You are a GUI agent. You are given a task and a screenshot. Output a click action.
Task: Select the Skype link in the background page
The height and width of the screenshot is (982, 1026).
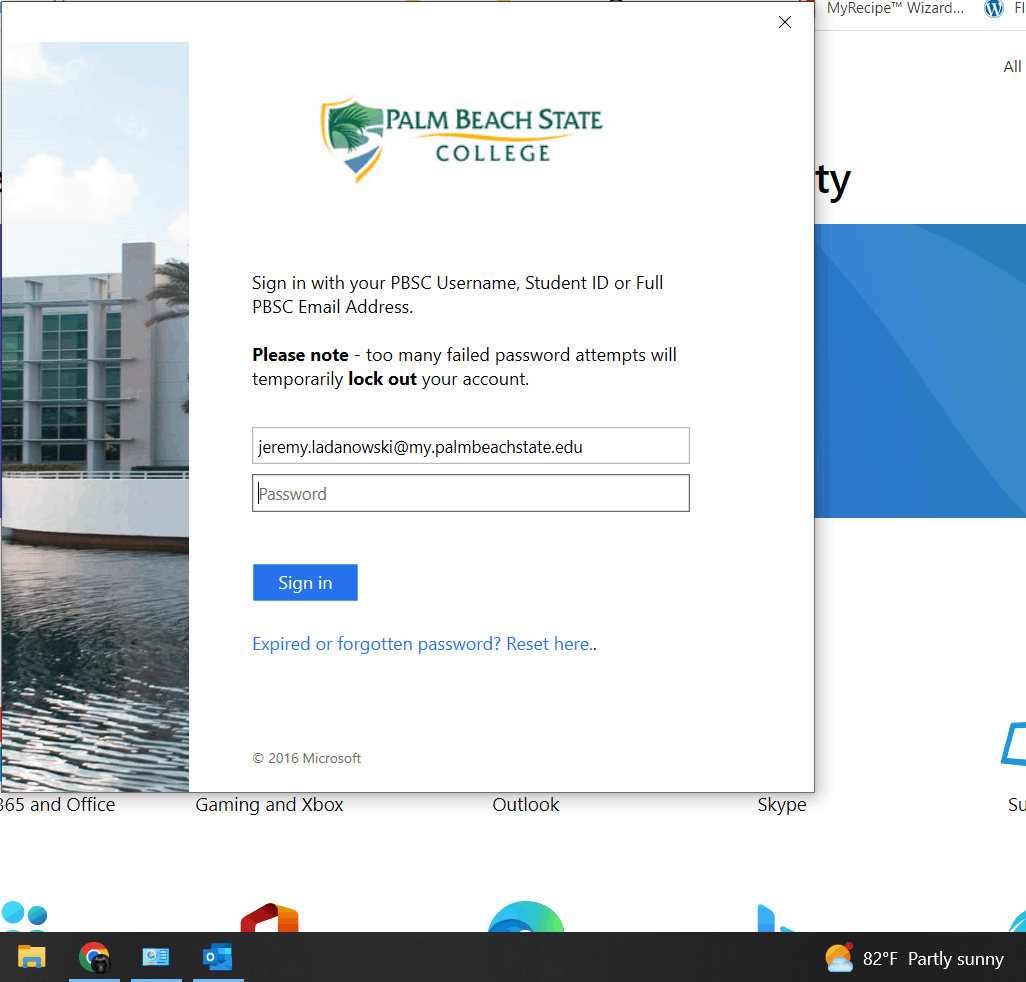781,805
